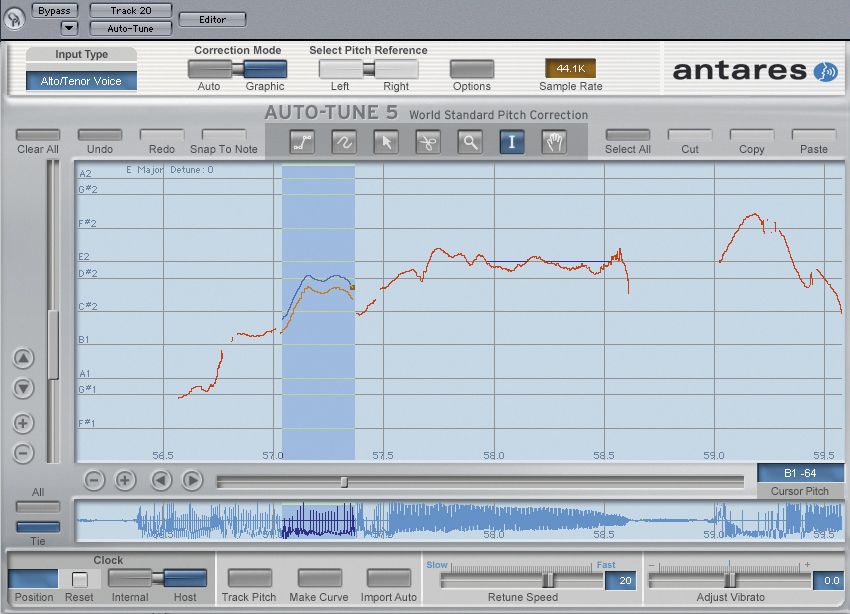
Task: Click the clock Reset button
Action: 80,579
